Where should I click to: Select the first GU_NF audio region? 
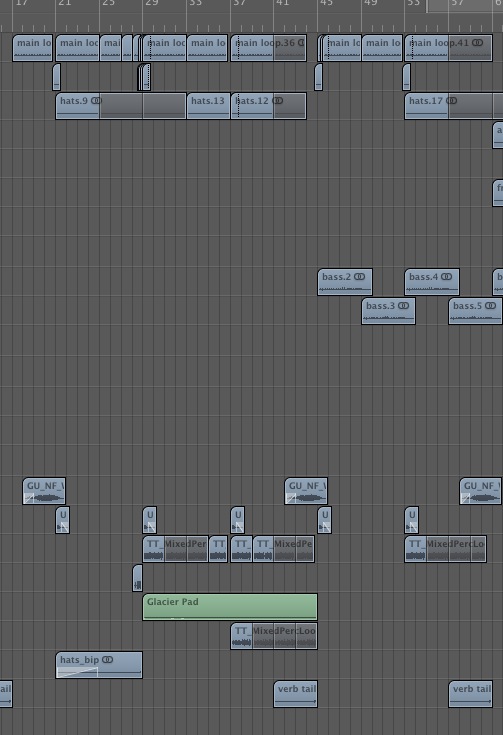click(x=44, y=491)
